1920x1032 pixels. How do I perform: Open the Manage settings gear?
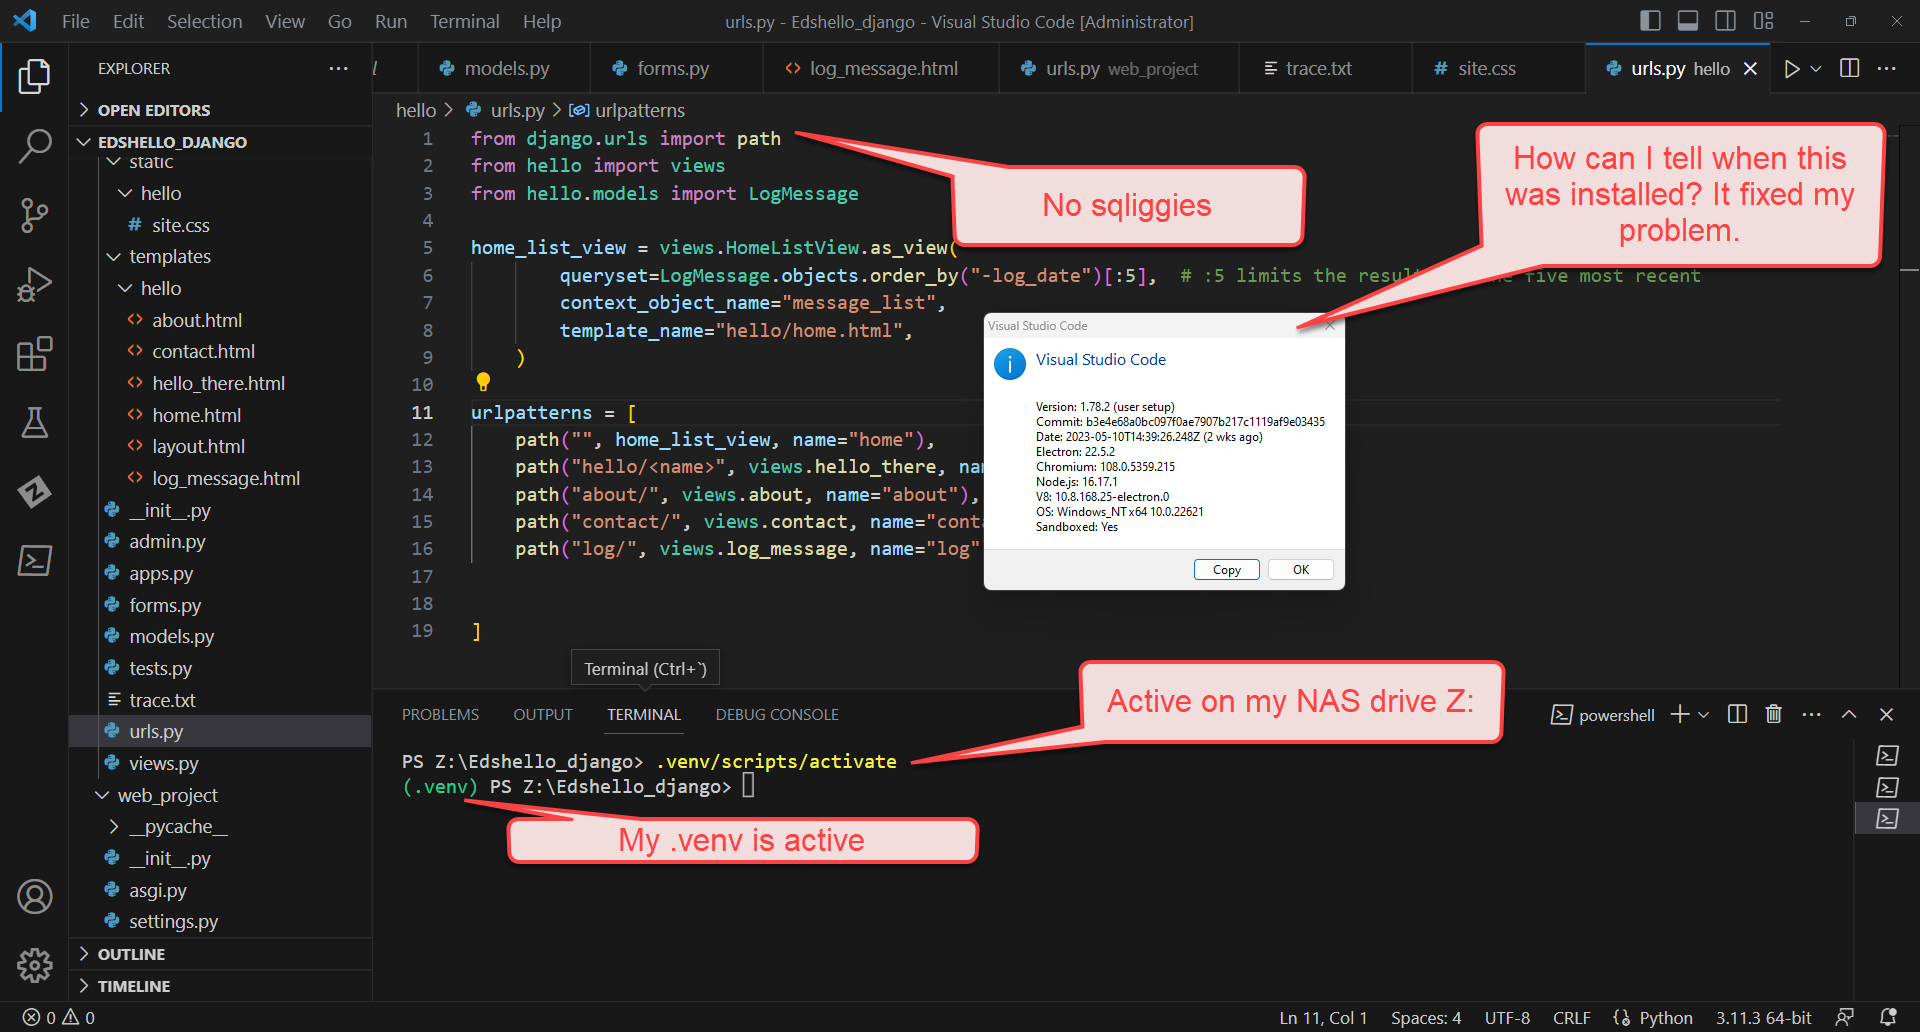click(35, 966)
